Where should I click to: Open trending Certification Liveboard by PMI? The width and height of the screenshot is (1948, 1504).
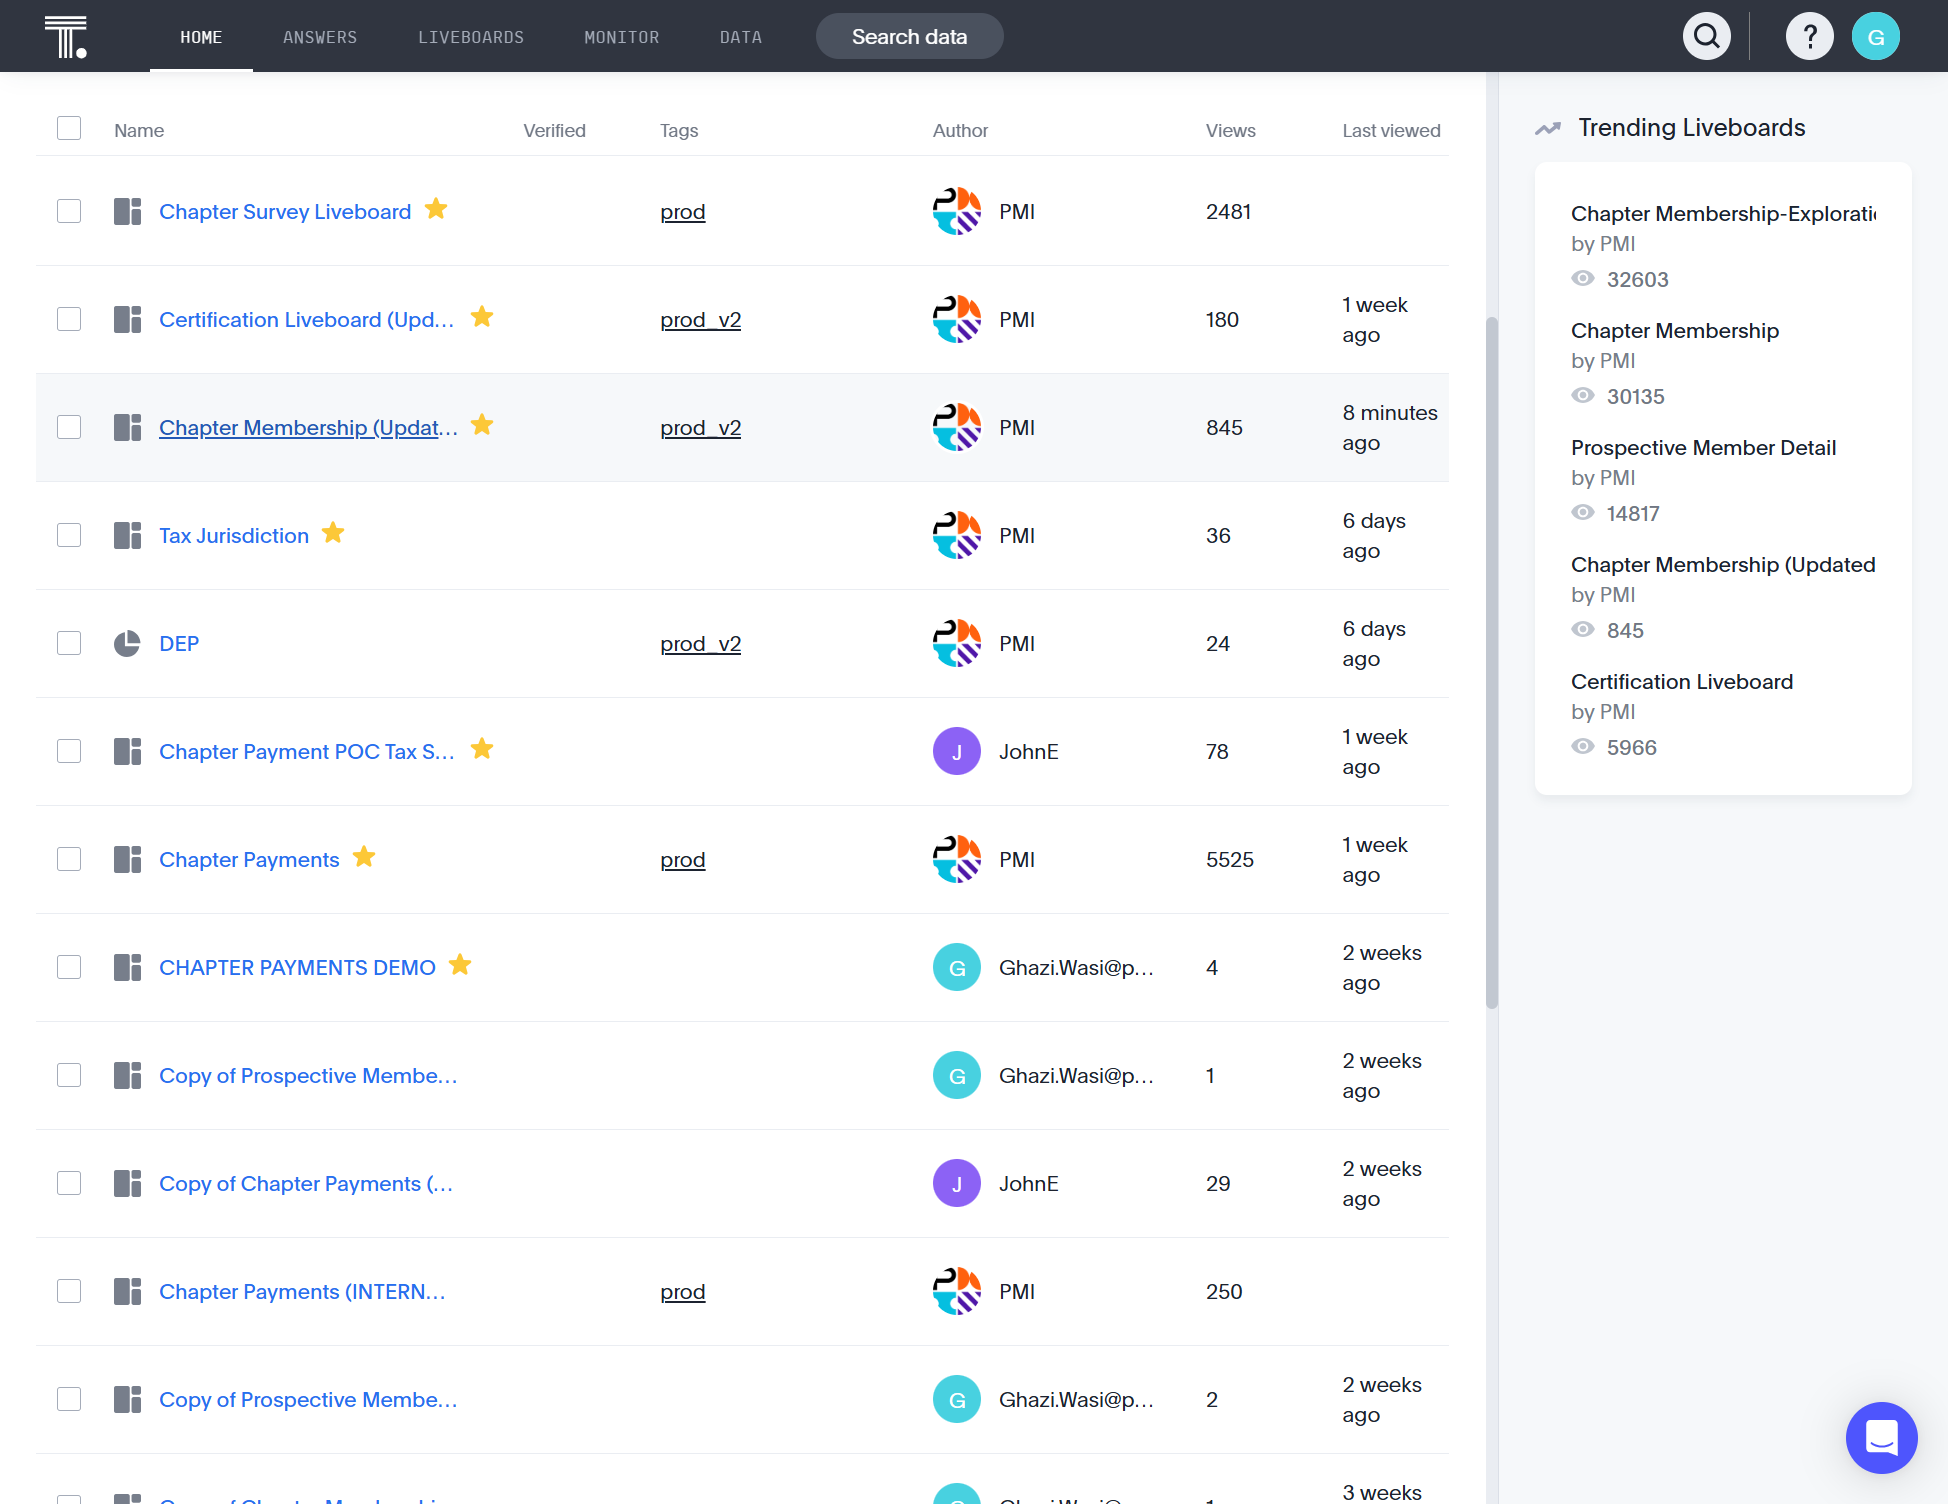click(x=1682, y=682)
